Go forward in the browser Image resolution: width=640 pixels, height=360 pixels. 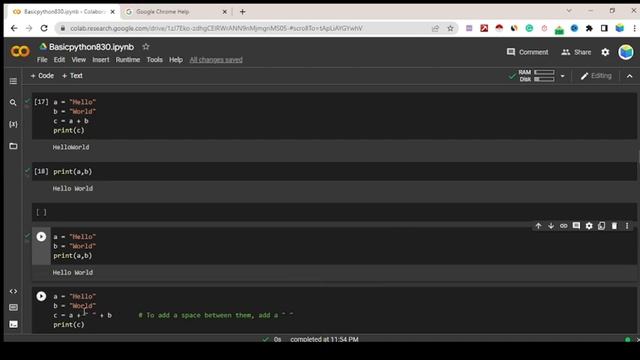pyautogui.click(x=29, y=28)
